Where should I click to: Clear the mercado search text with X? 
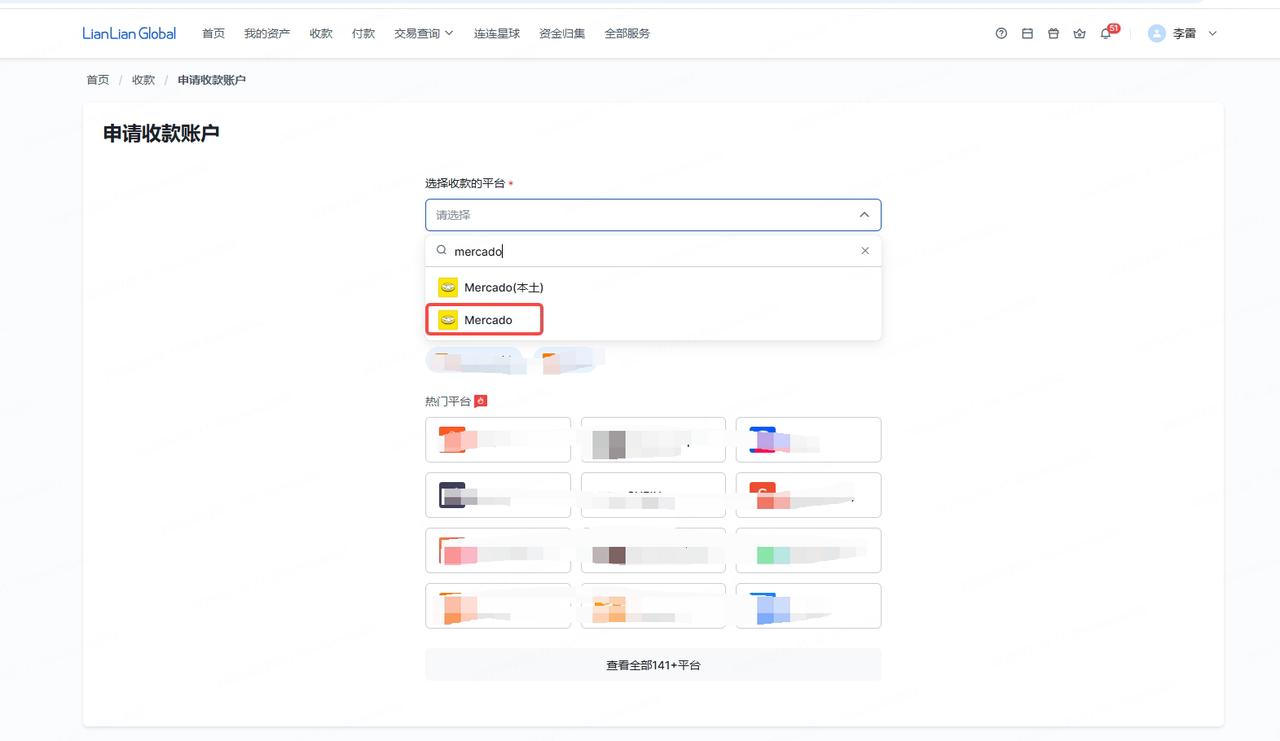(865, 251)
